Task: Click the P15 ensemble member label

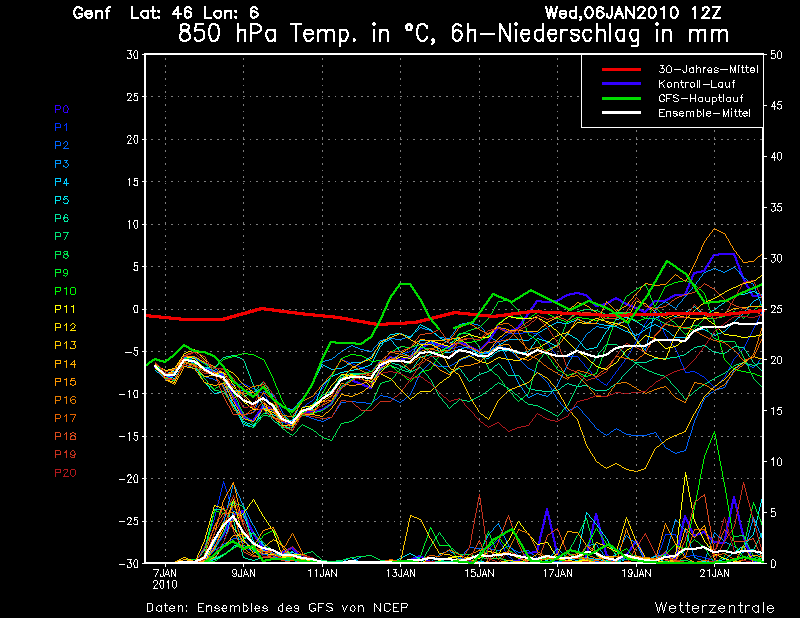Action: tap(65, 382)
